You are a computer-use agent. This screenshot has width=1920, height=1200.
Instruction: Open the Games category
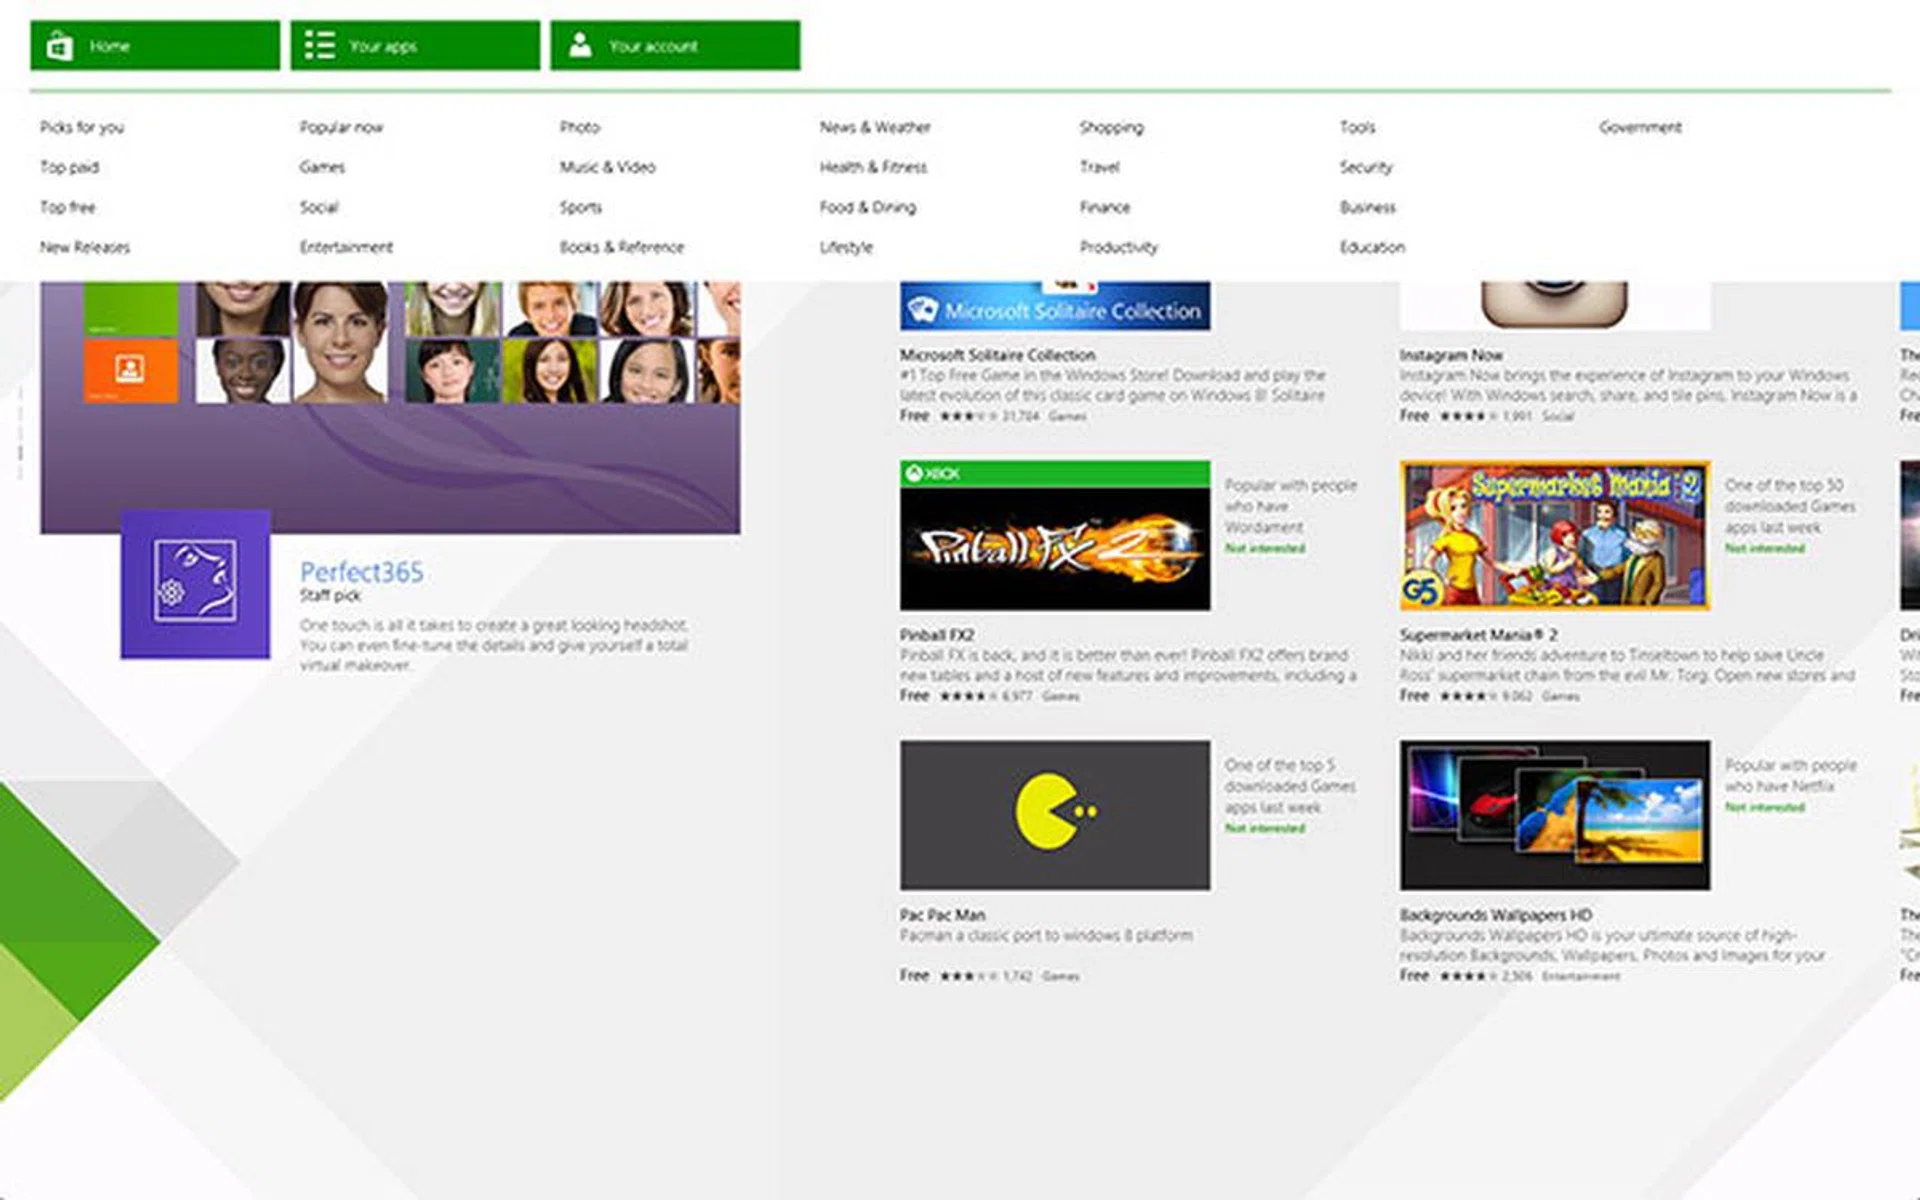(322, 167)
